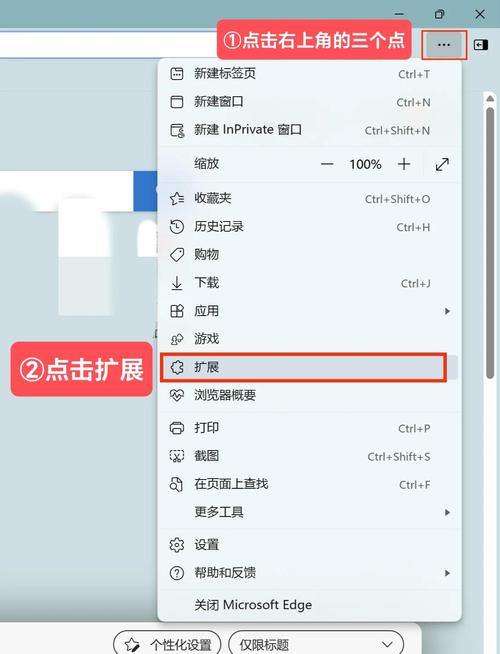Open the 仅限标题 dropdown
Viewport: 500px width, 654px height.
(x=316, y=644)
